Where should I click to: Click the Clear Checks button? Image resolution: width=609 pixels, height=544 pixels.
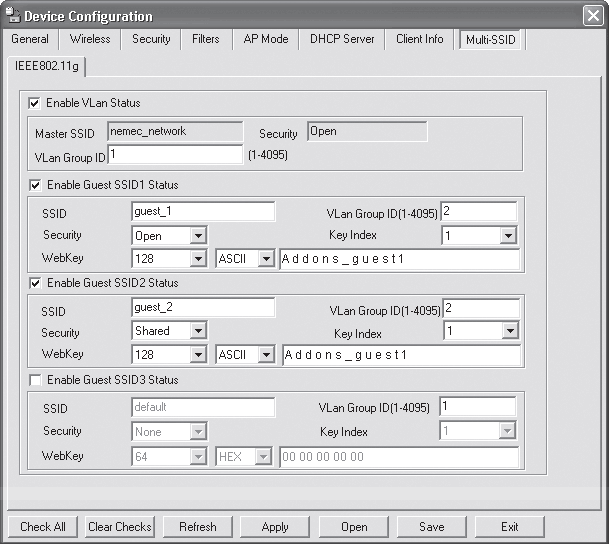pyautogui.click(x=120, y=527)
